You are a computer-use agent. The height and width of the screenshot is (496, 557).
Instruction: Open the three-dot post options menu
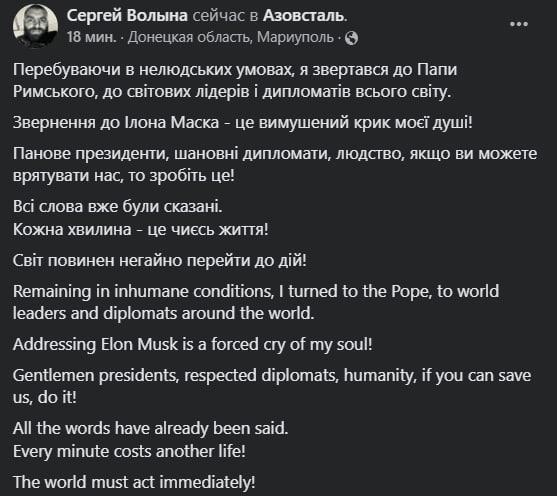click(x=519, y=24)
